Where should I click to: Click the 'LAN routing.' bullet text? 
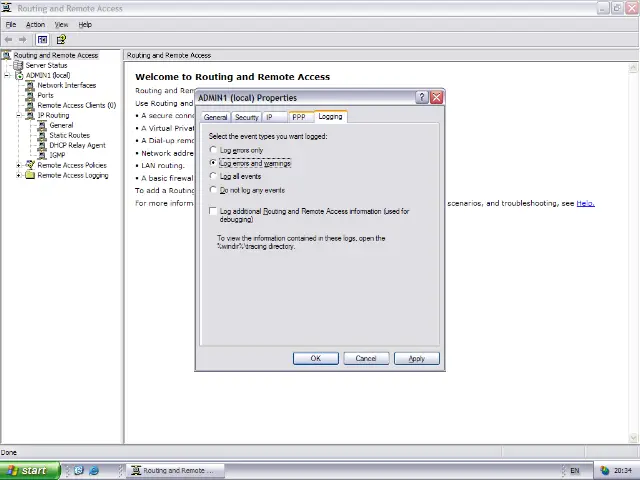tap(163, 165)
